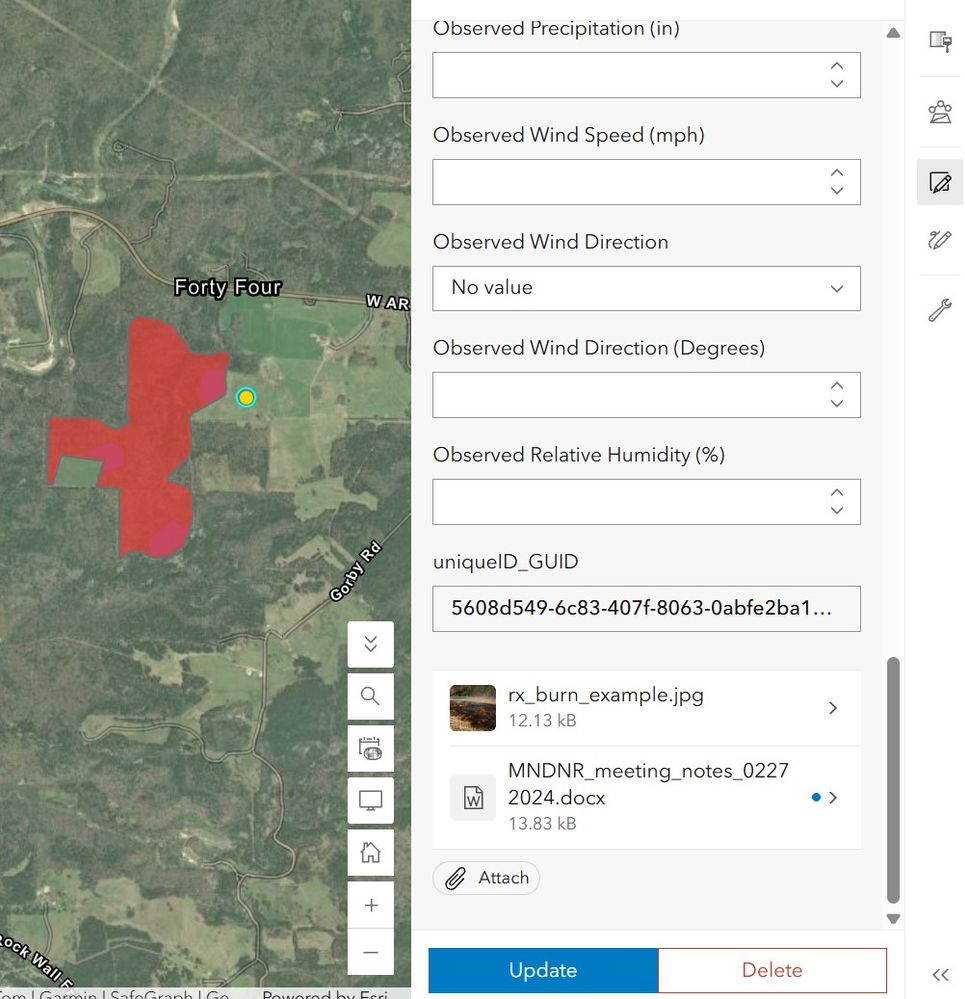The image size is (965, 999).
Task: Click the Observed Precipitation input field
Action: click(x=646, y=75)
